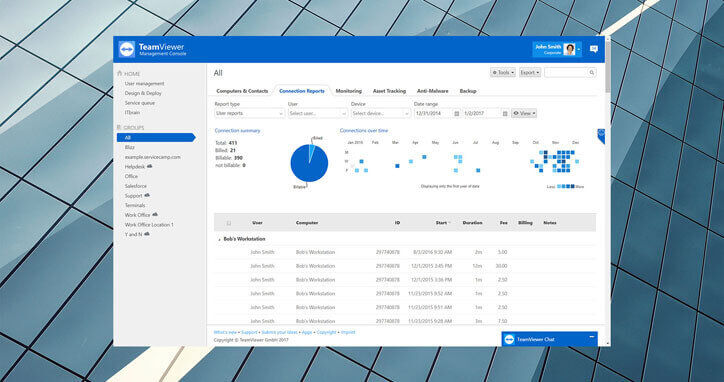Open the Report type dropdown
The width and height of the screenshot is (724, 382).
click(249, 113)
